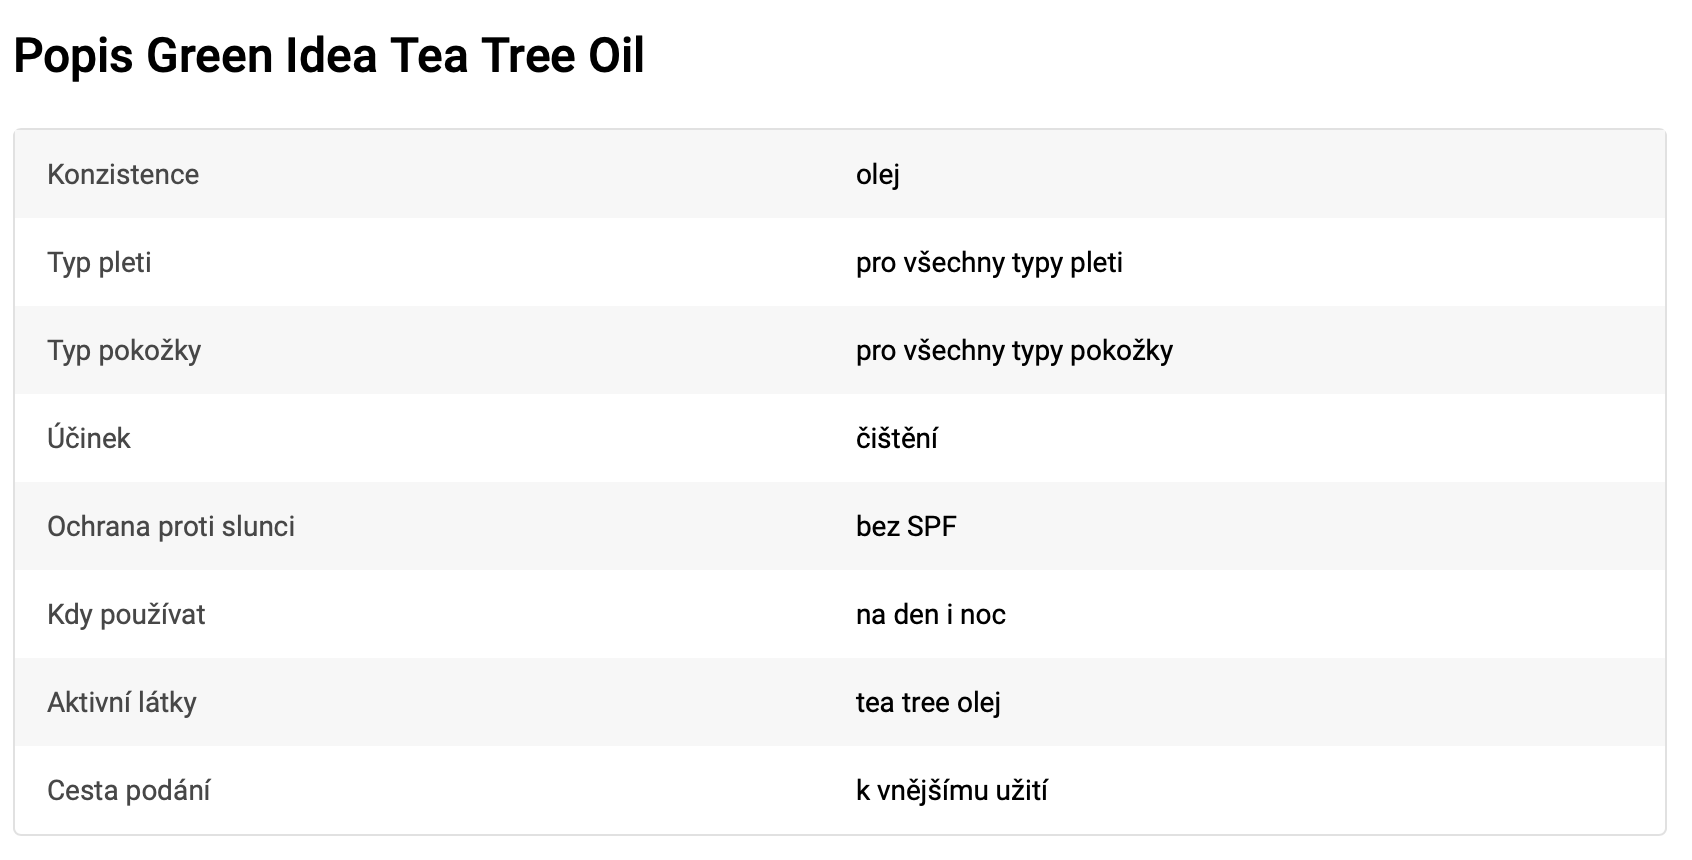
Task: Select the Aktivní látky label
Action: (122, 702)
